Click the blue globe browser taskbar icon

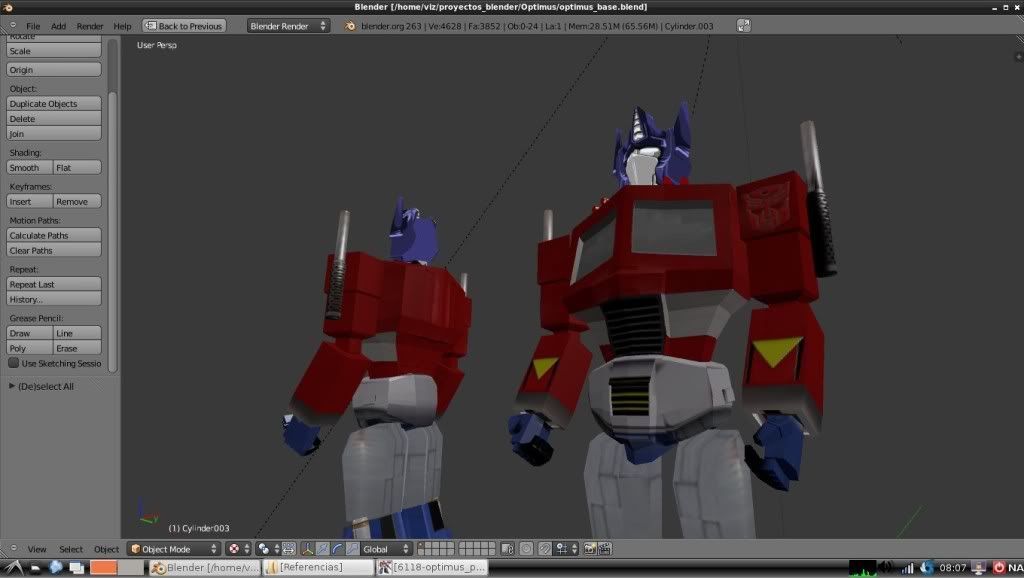point(56,568)
